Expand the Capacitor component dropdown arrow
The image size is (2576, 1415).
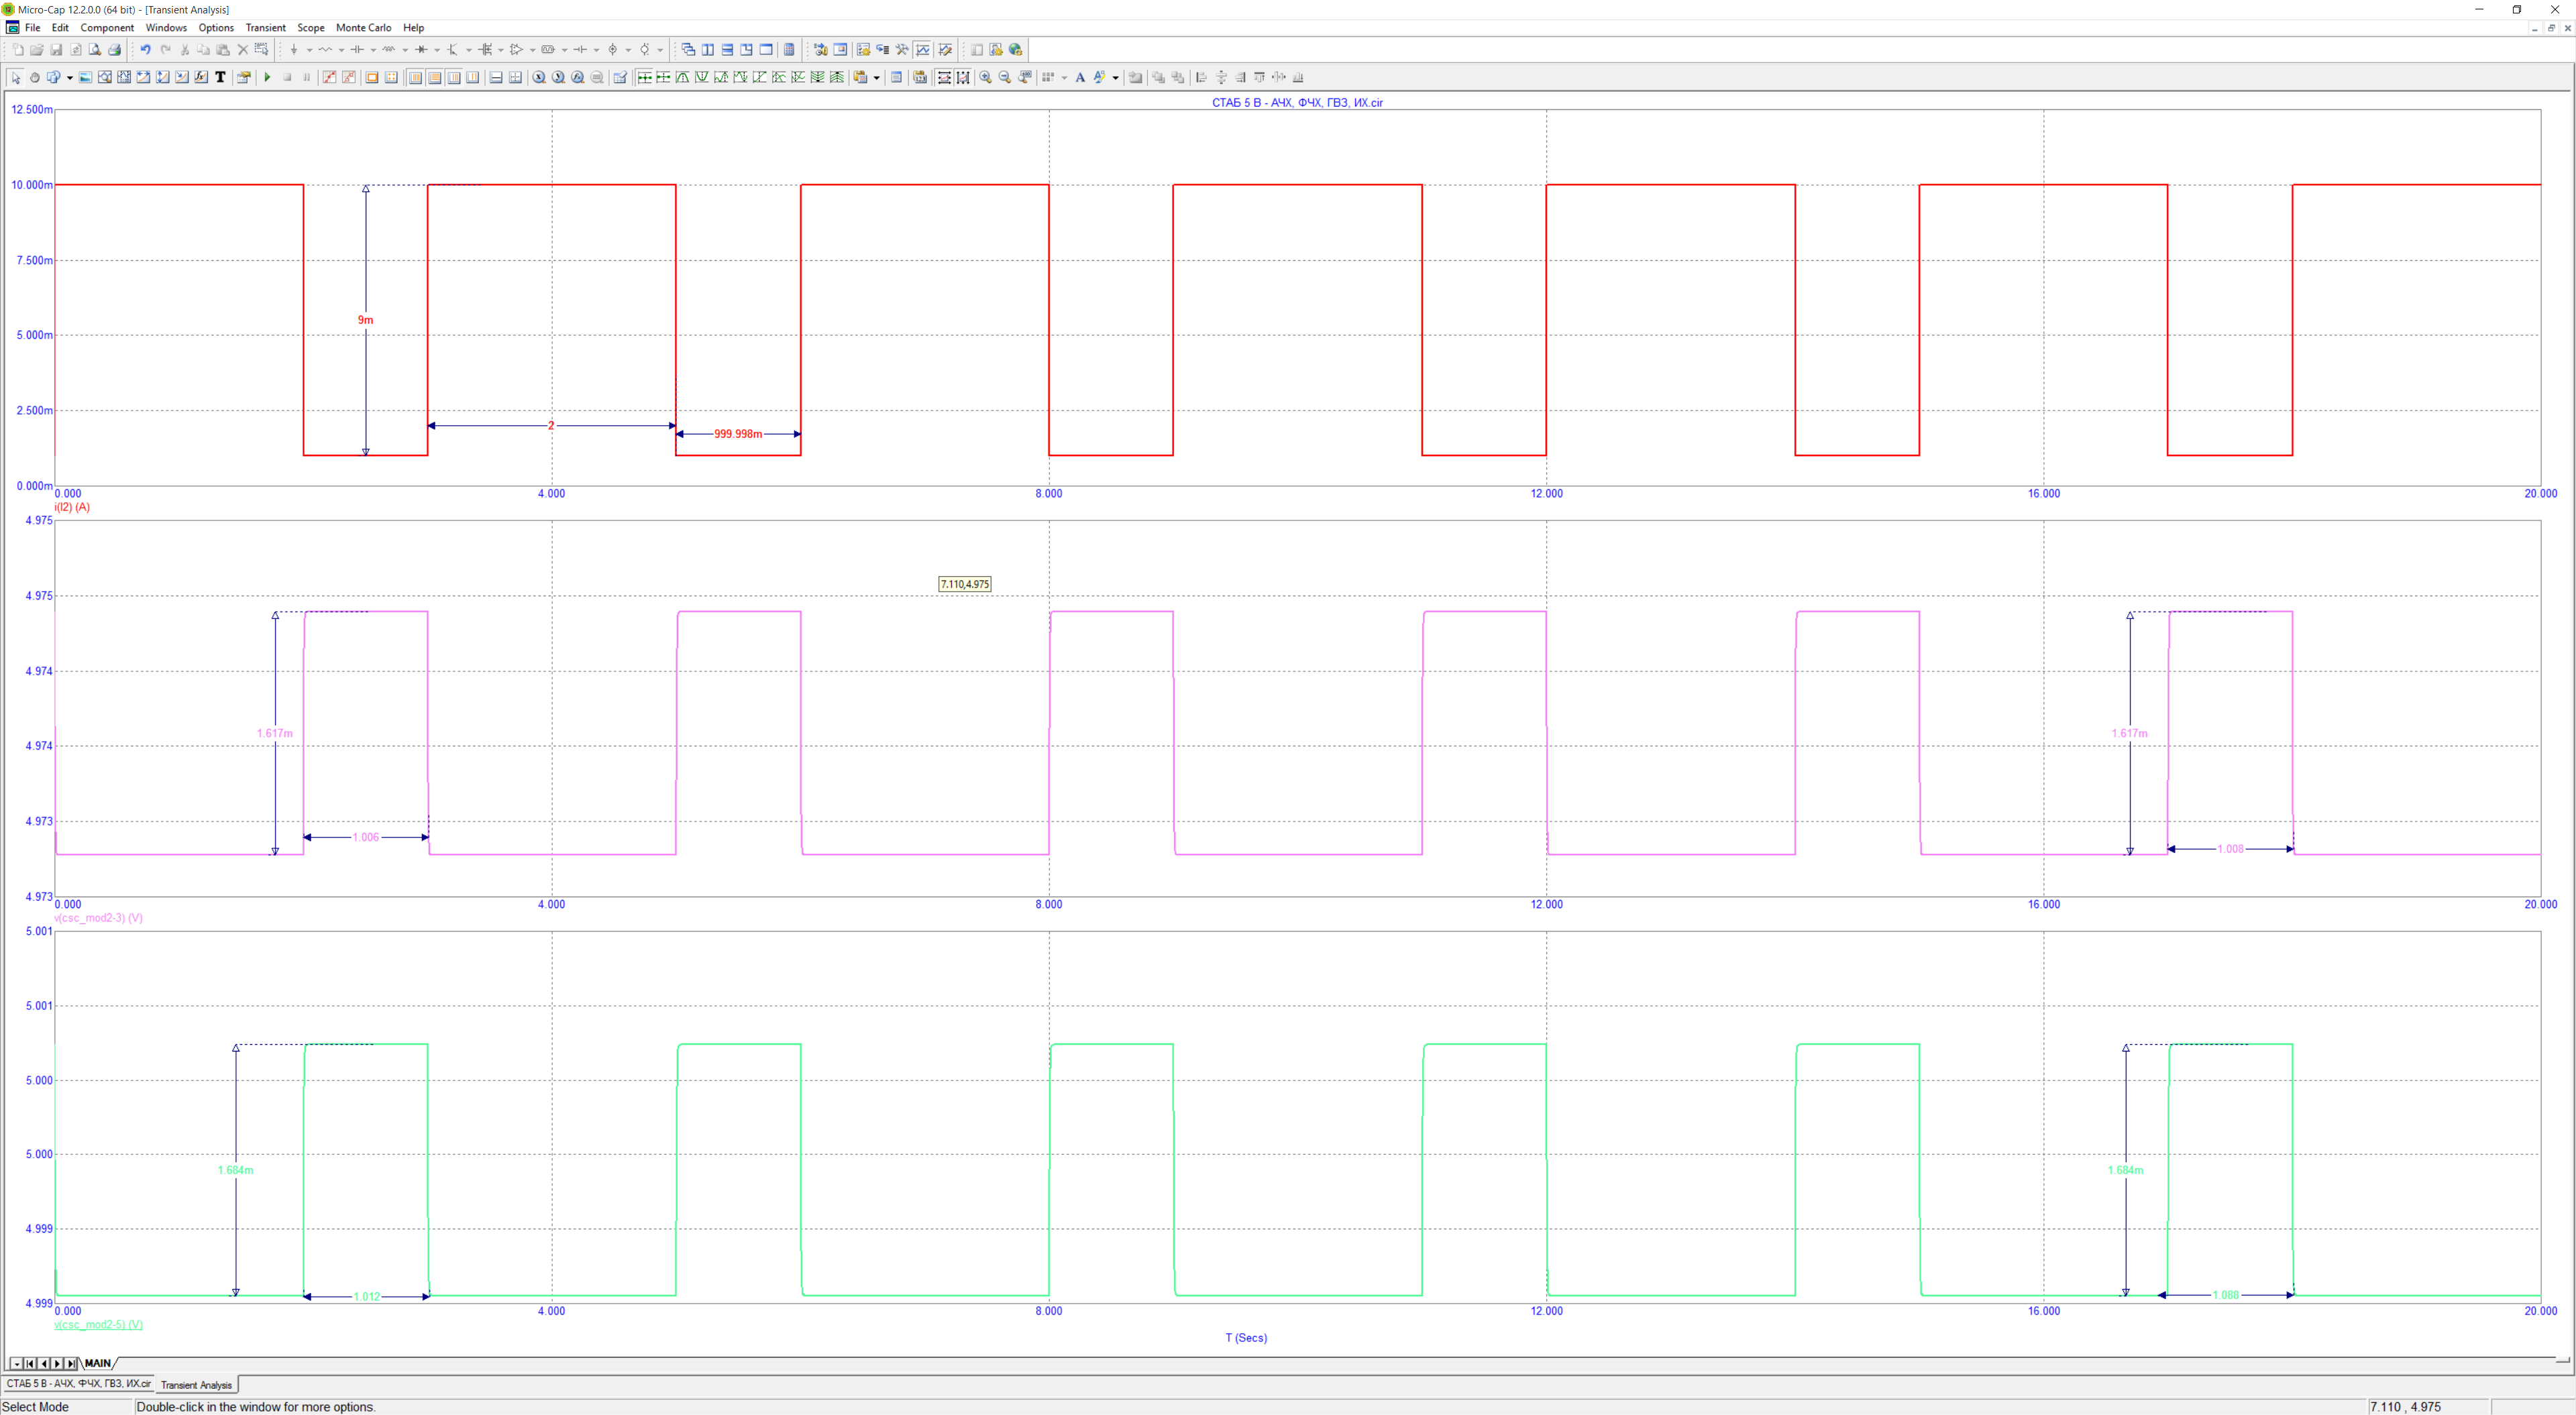click(373, 50)
